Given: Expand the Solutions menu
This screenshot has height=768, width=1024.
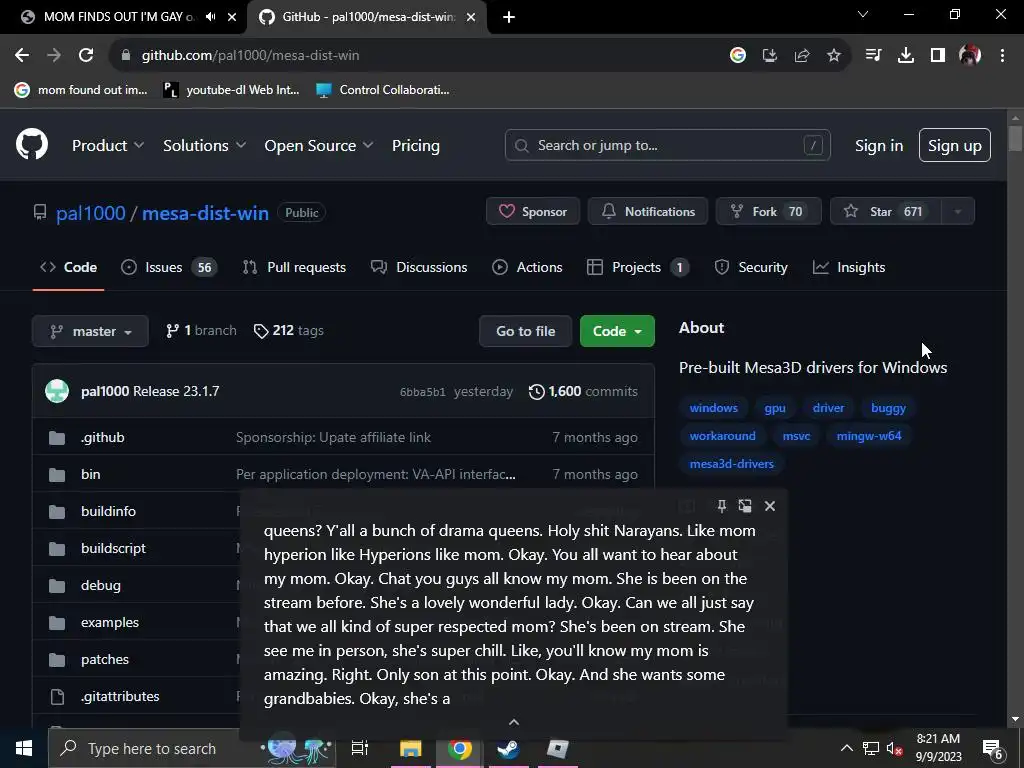Looking at the screenshot, I should click(204, 146).
